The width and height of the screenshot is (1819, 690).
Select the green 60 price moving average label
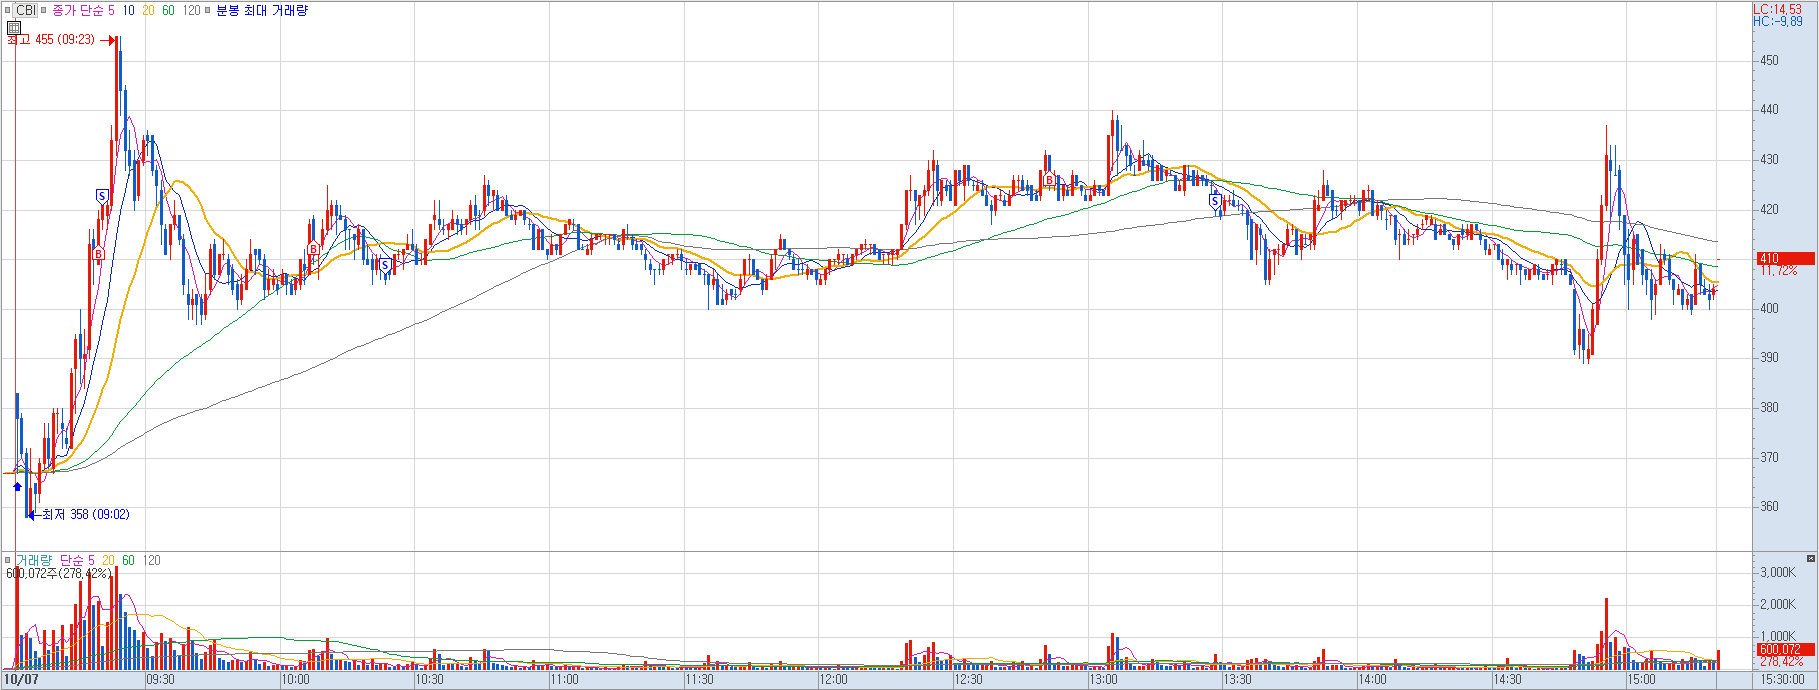click(x=168, y=10)
